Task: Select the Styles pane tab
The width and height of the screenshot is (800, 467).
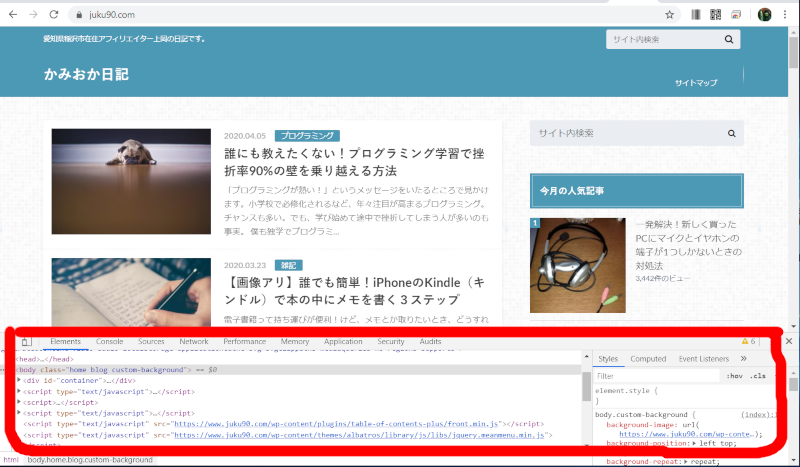Action: pos(608,359)
